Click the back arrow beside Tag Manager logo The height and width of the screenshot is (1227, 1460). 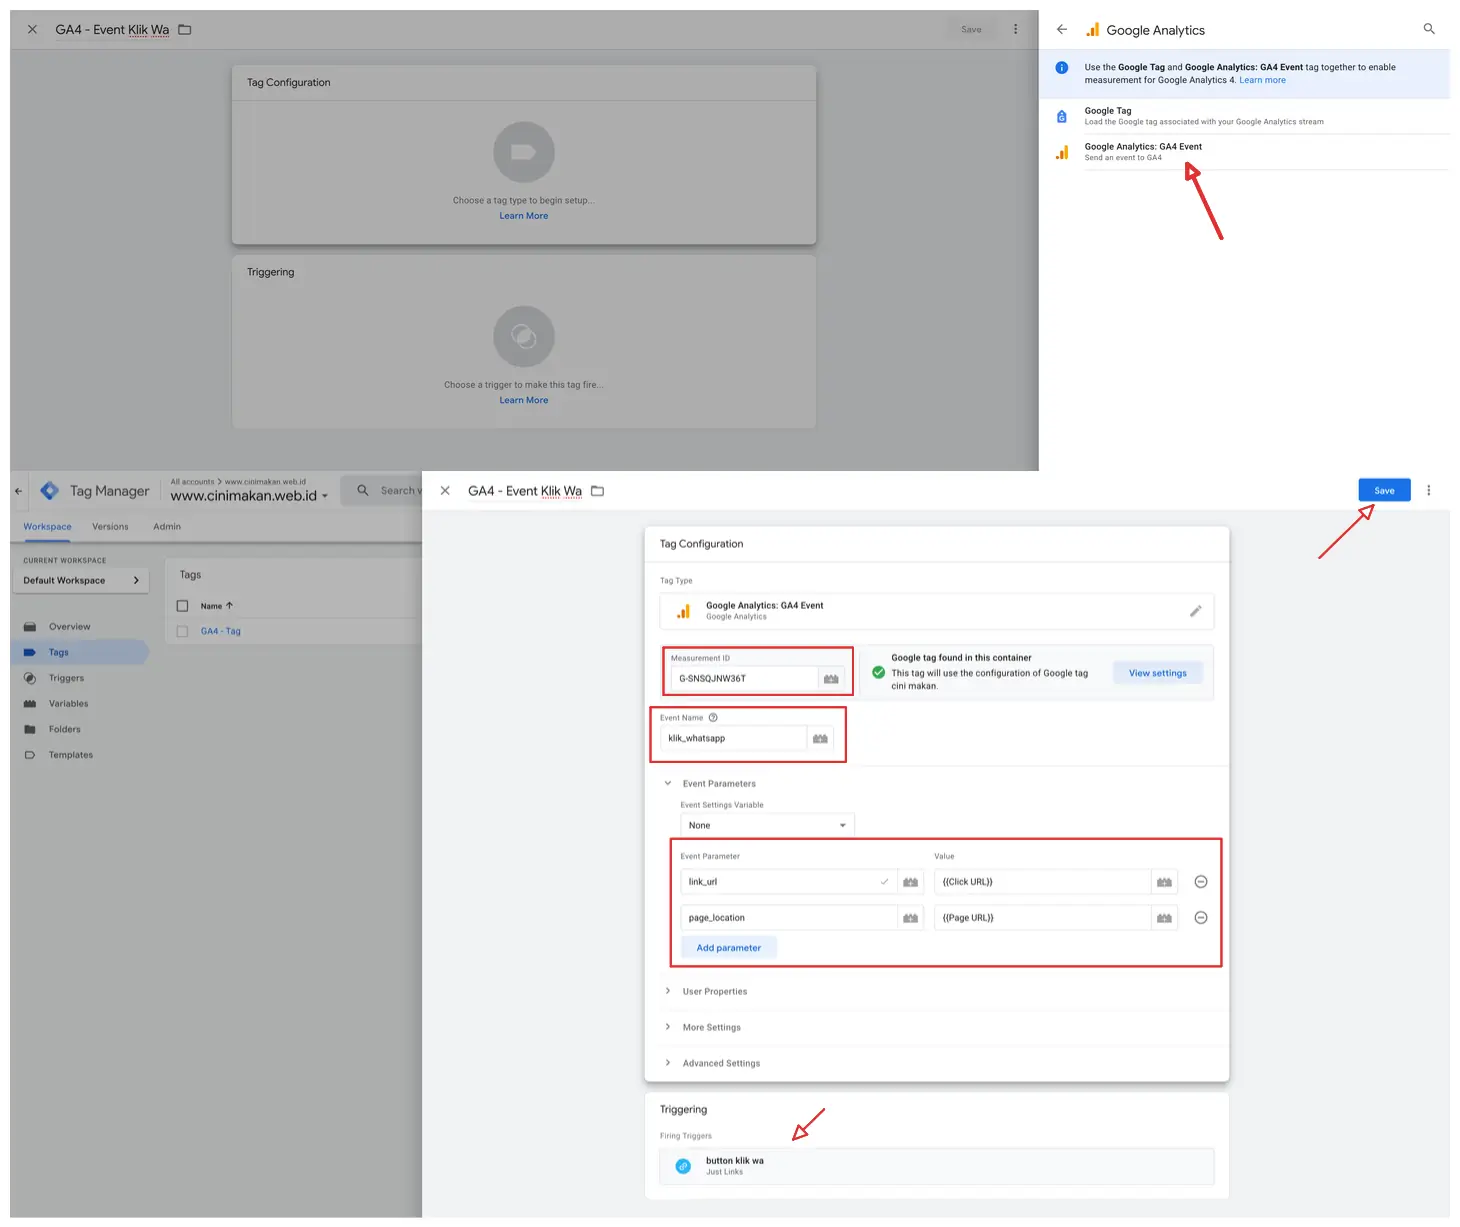(x=18, y=491)
